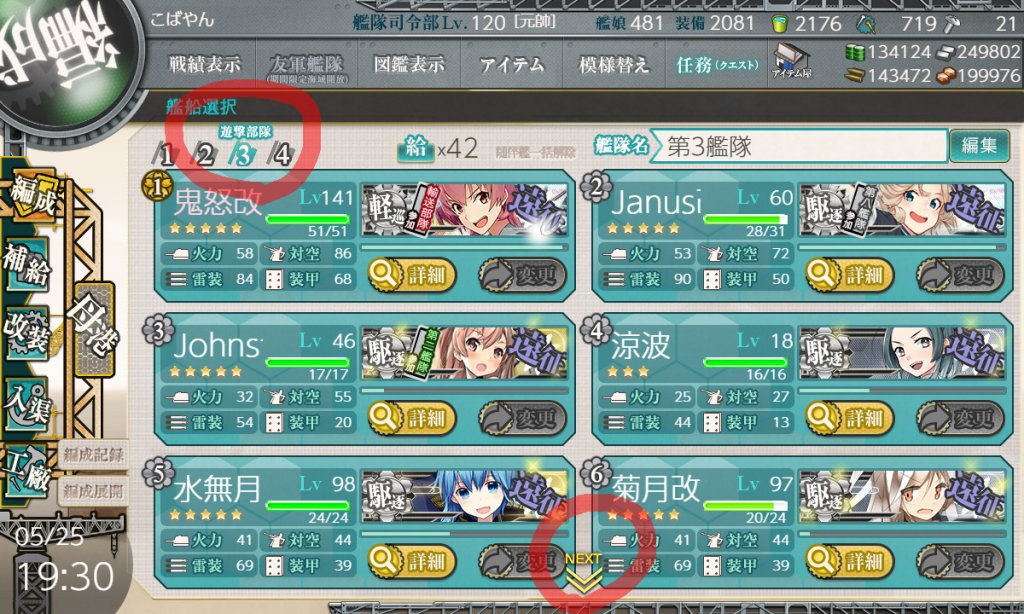Open the 任務 (クエスト) menu tab
Screen dimensions: 1024x614
tap(716, 64)
